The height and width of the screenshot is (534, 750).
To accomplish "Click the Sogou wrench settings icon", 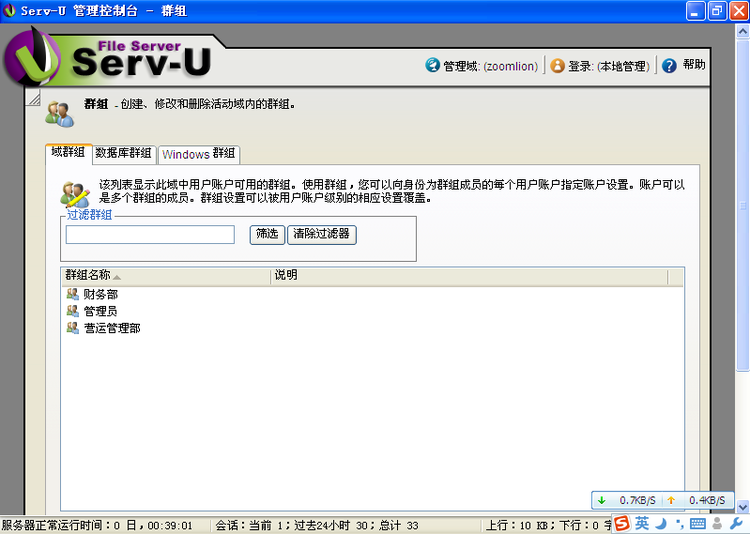I will pos(735,523).
